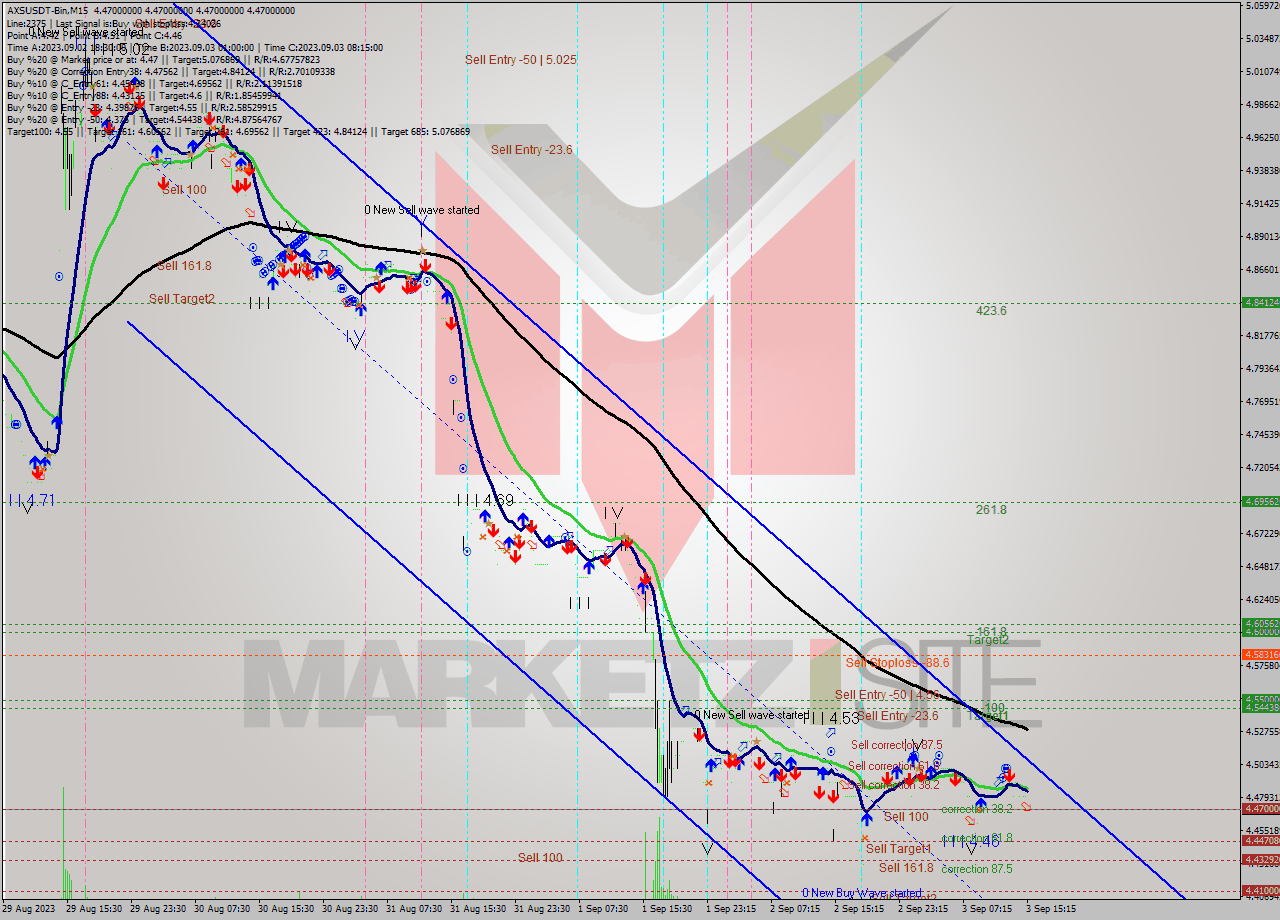
Task: Click the '0 New Buy Wave started' label
Action: [x=862, y=893]
